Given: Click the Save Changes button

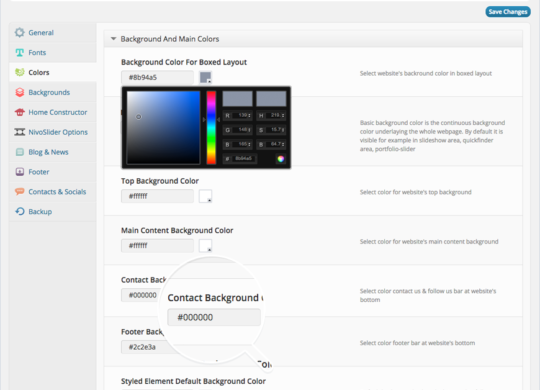Looking at the screenshot, I should pyautogui.click(x=508, y=12).
